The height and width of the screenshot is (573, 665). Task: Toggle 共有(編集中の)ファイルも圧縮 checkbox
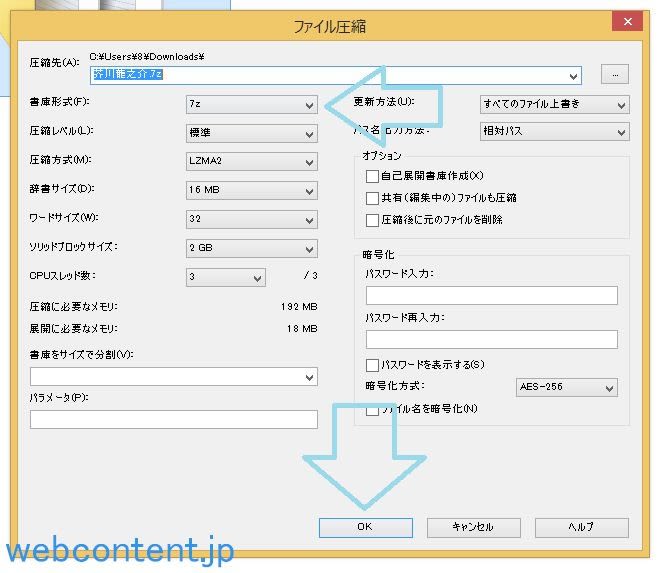click(373, 198)
